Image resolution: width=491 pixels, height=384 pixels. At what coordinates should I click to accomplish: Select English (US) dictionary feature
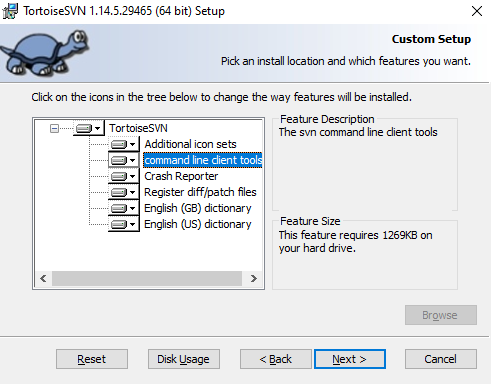[198, 224]
